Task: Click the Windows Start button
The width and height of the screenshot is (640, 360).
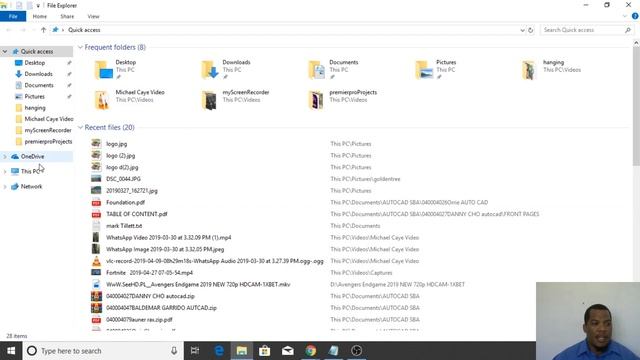Action: tap(11, 351)
